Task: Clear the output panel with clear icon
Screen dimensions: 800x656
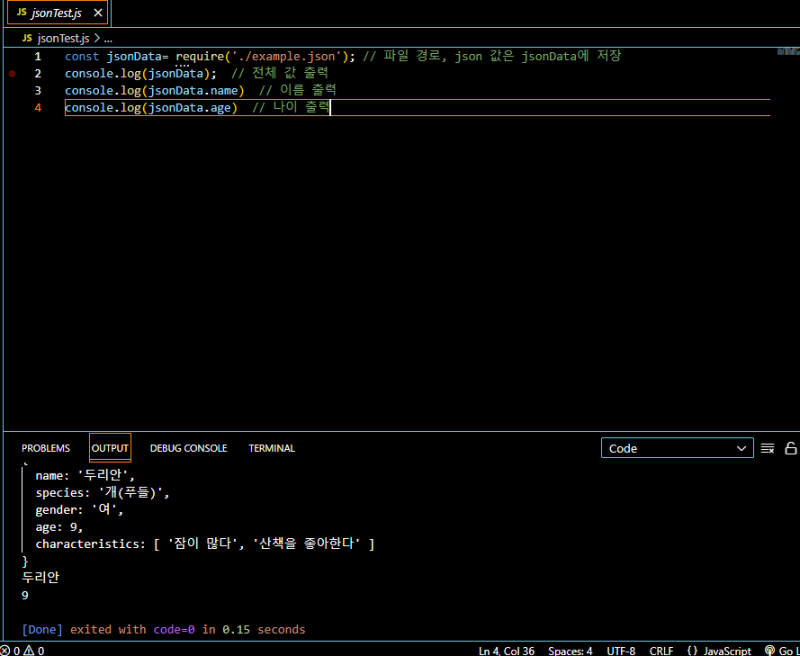Action: pos(768,448)
